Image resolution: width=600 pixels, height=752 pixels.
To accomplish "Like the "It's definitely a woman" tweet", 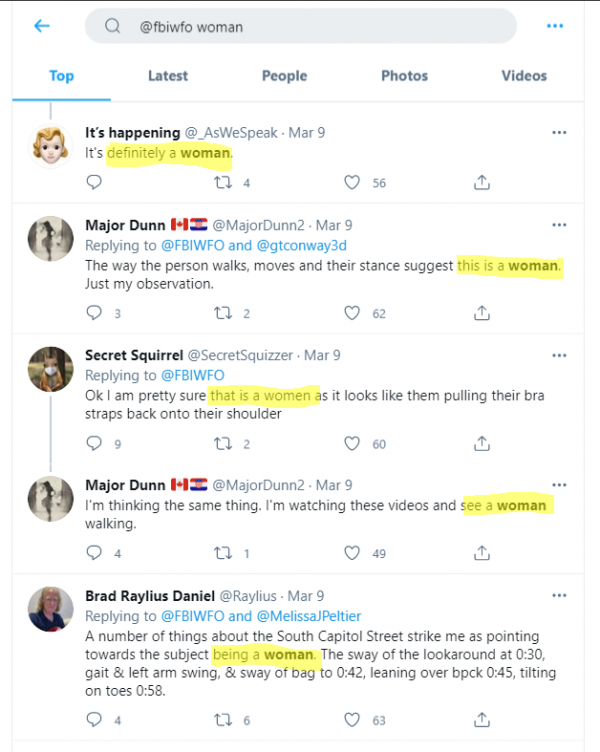I will click(352, 183).
